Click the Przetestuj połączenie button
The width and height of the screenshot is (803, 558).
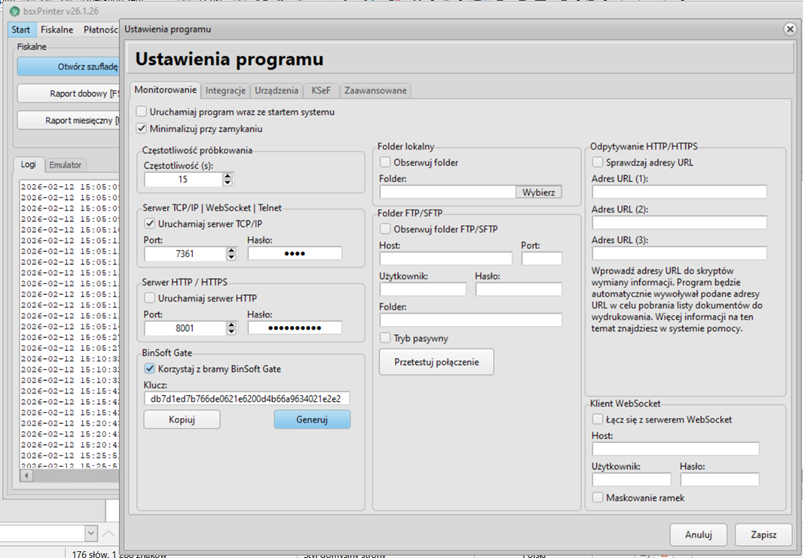[x=436, y=362]
